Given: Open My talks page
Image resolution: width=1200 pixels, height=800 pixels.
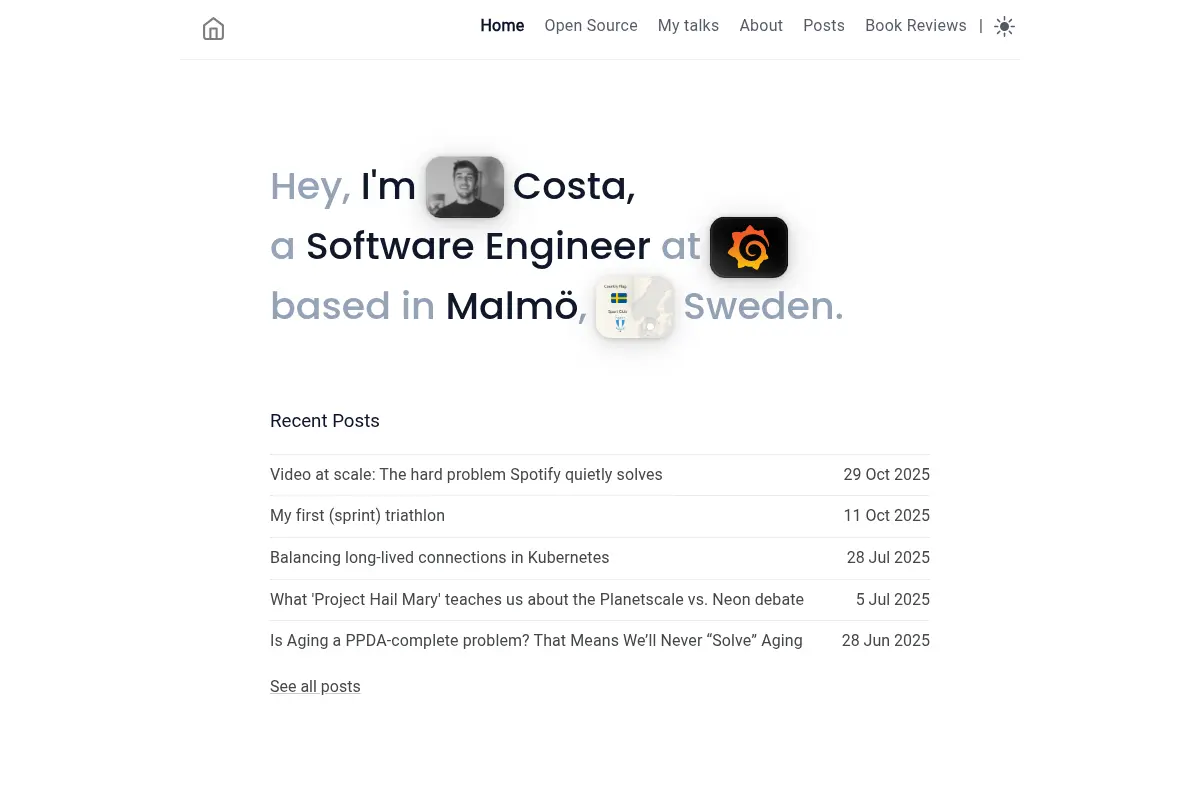Looking at the screenshot, I should point(688,26).
